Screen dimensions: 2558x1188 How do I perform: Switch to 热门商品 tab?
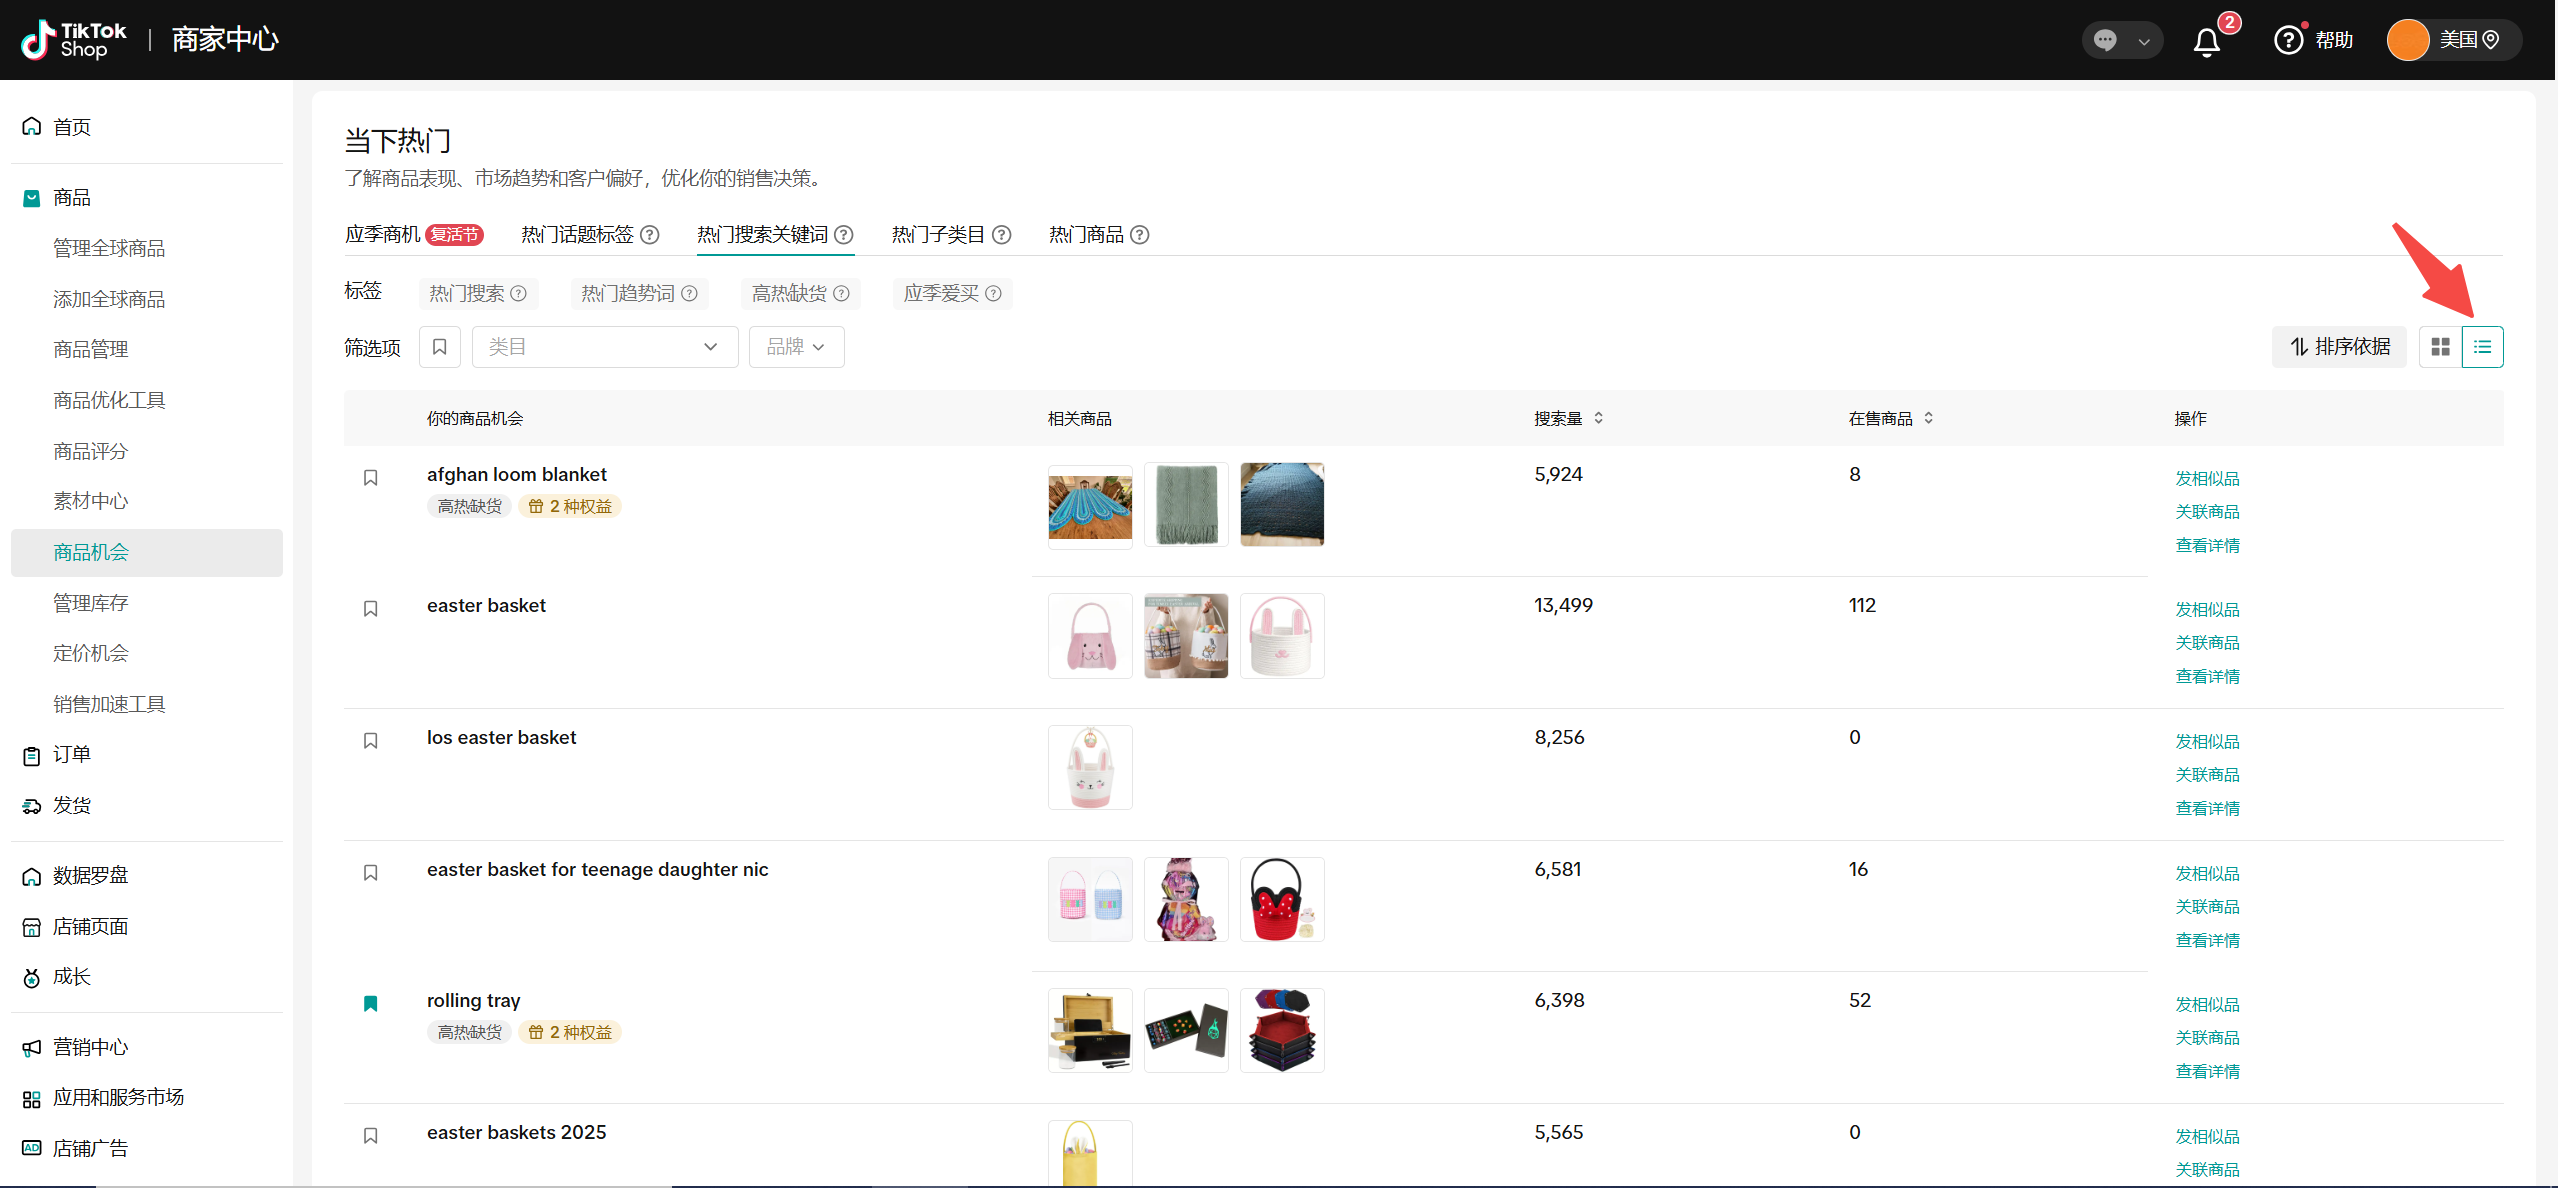1086,235
